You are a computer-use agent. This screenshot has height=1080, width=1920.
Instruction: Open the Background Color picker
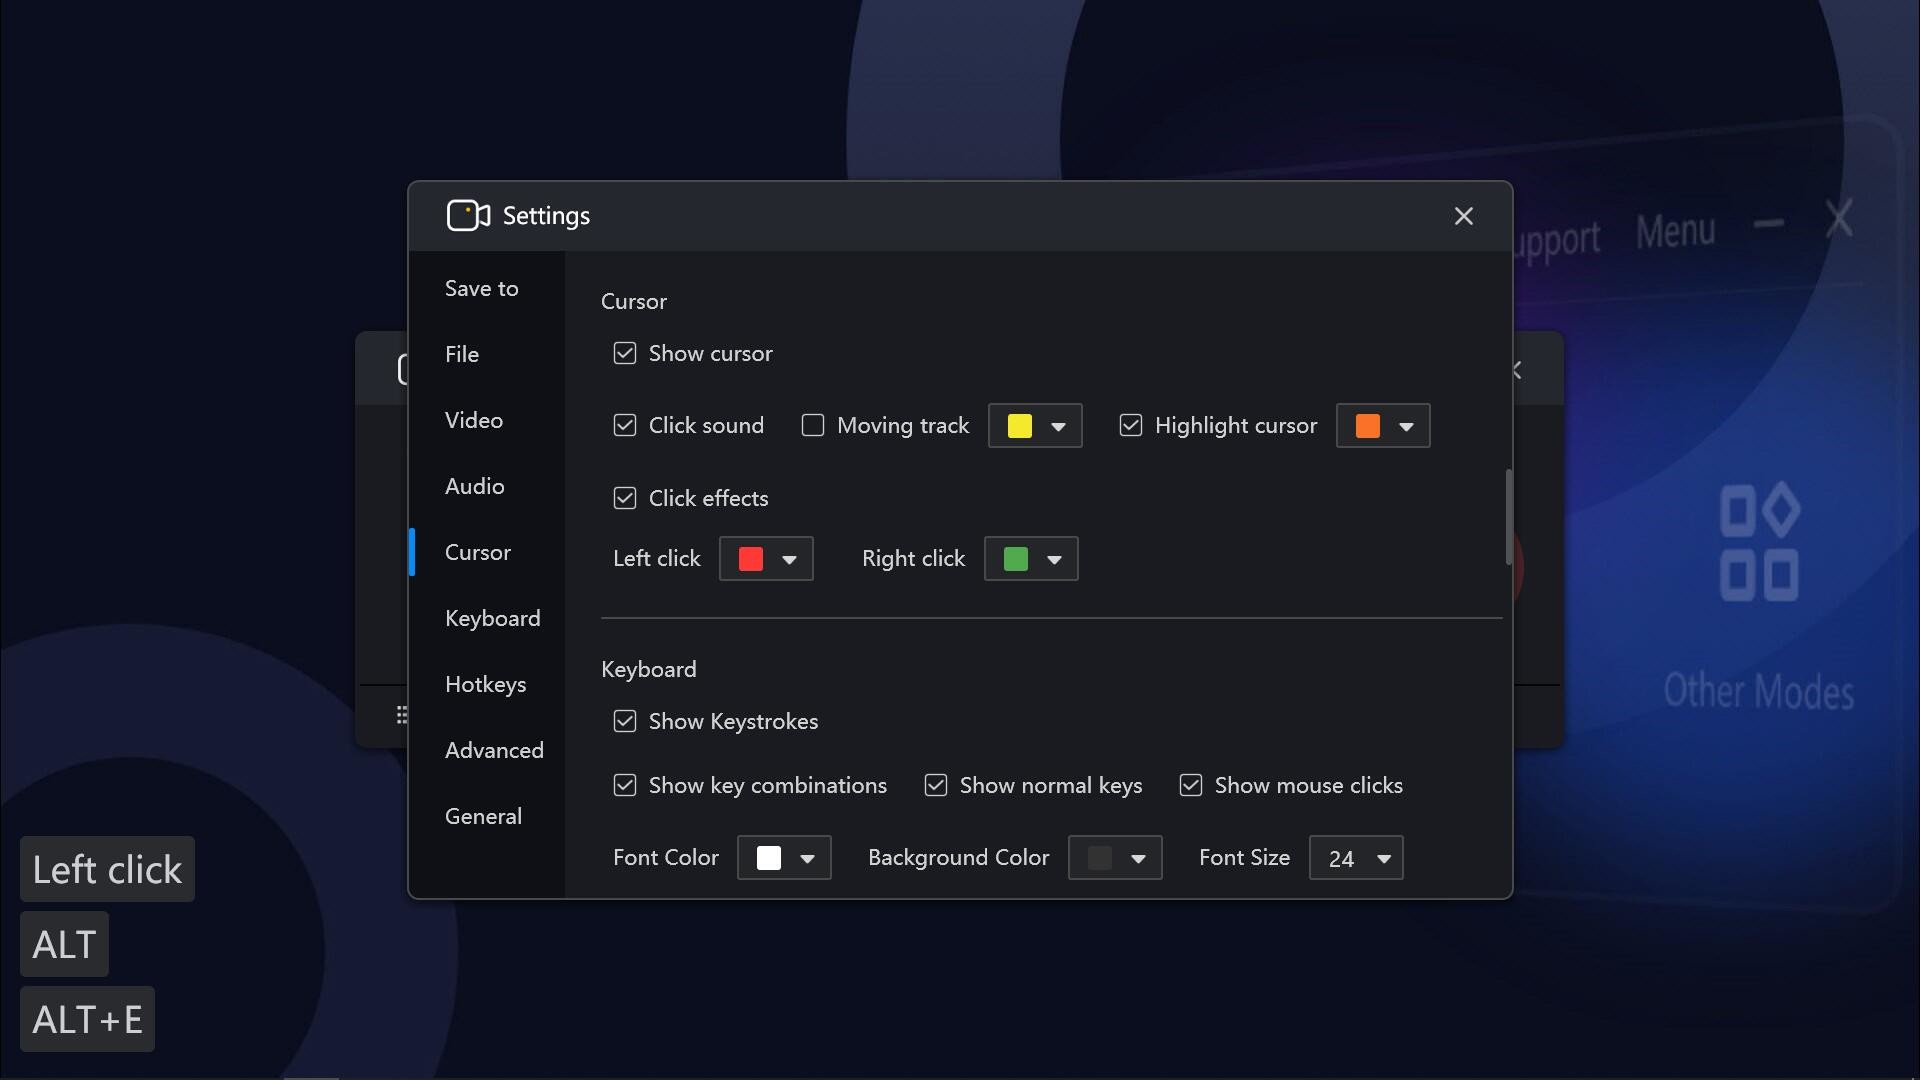pyautogui.click(x=1115, y=857)
